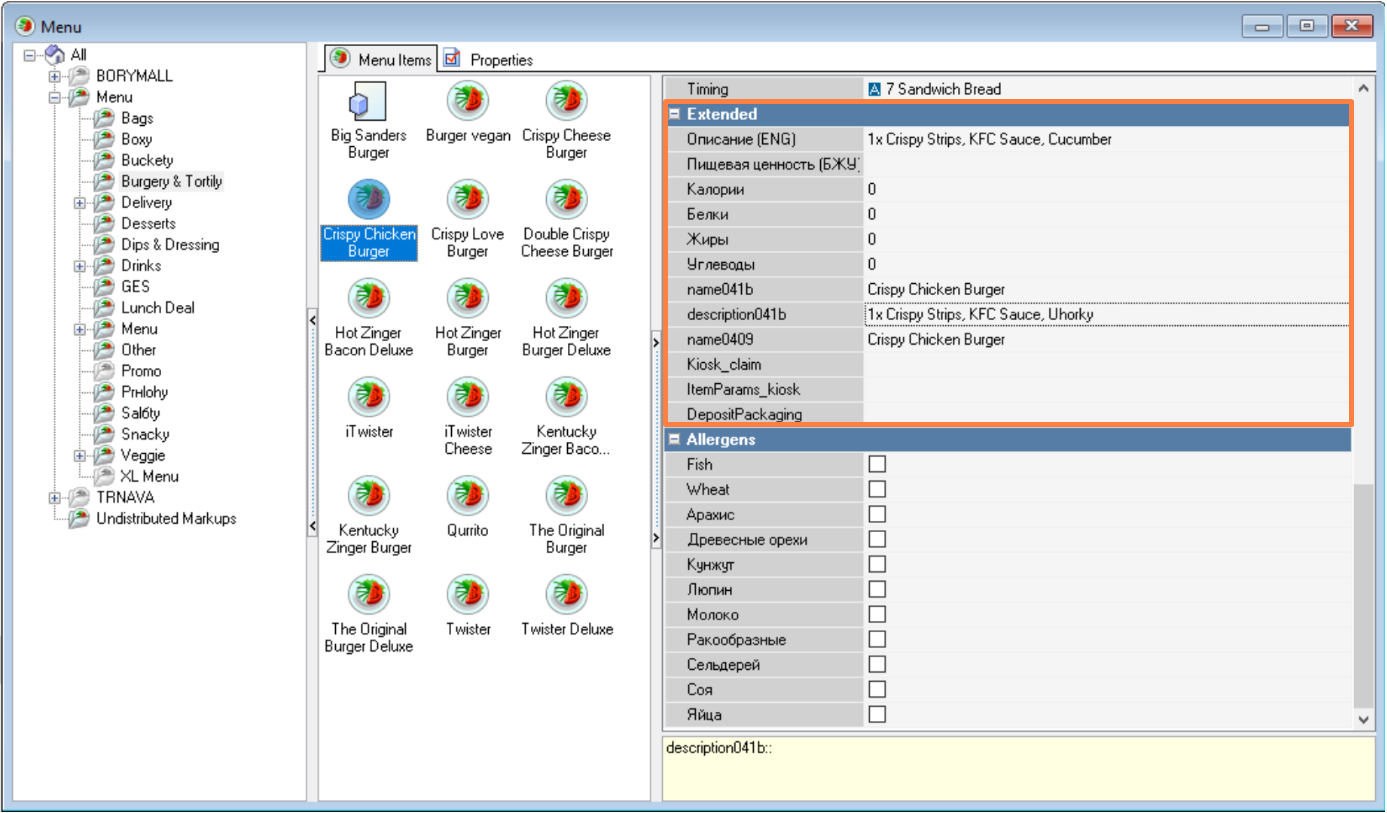Collapse the top-level Menu tree node
The width and height of the screenshot is (1387, 813).
point(54,97)
